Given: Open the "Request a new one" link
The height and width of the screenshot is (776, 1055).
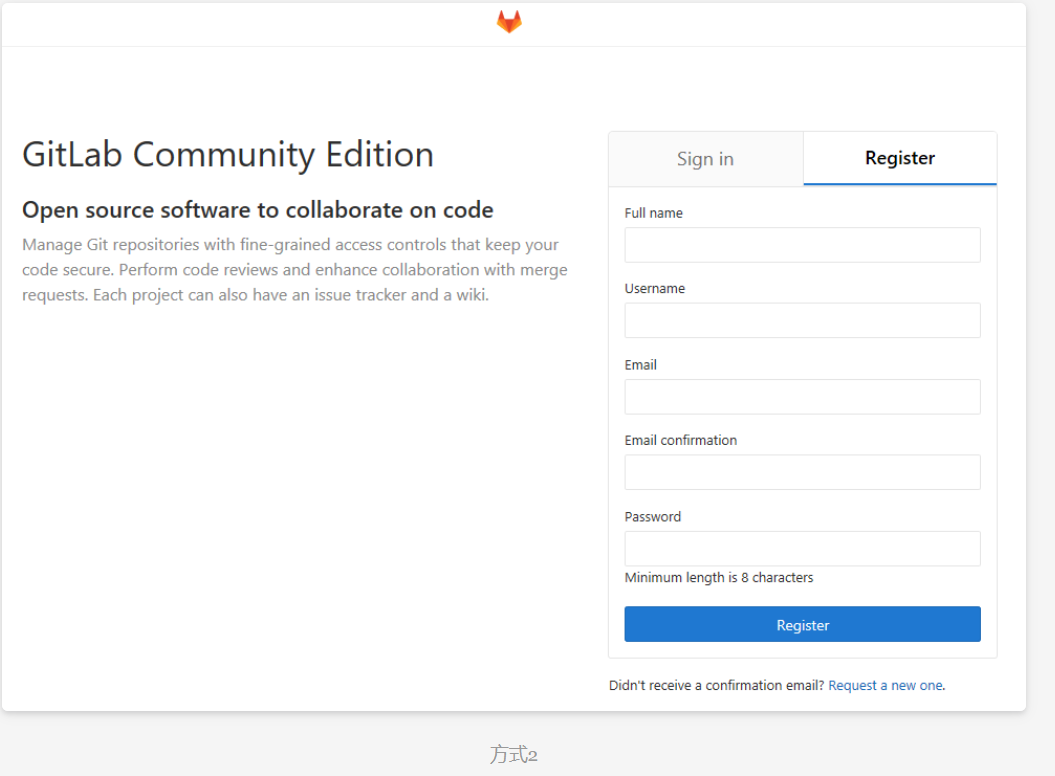Looking at the screenshot, I should tap(885, 685).
